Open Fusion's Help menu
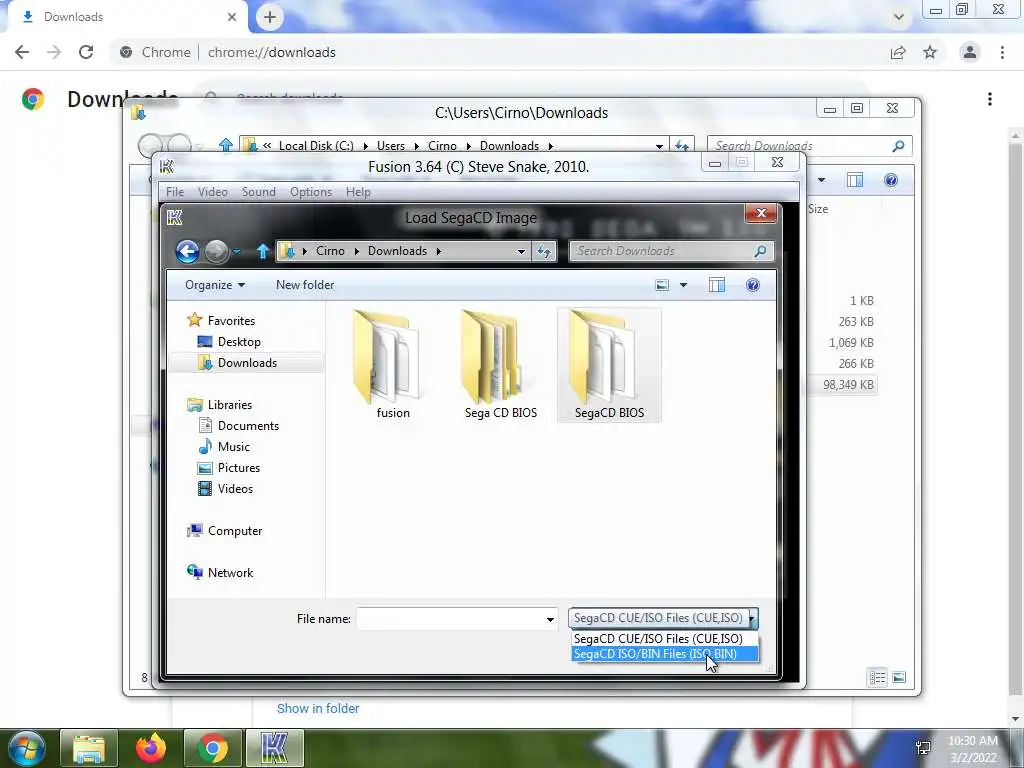 [358, 192]
